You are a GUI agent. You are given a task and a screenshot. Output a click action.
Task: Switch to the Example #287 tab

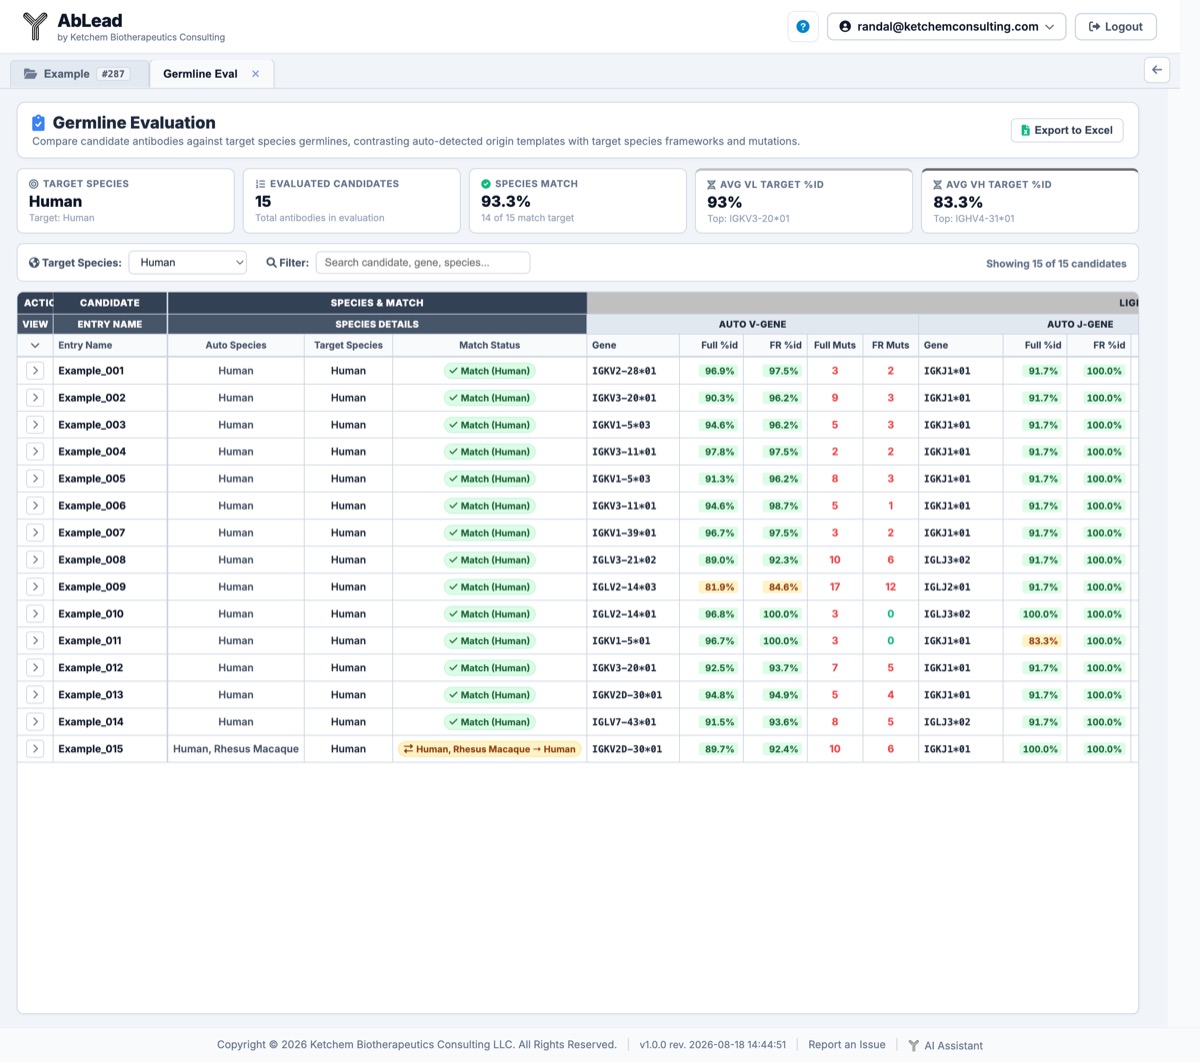coord(79,74)
